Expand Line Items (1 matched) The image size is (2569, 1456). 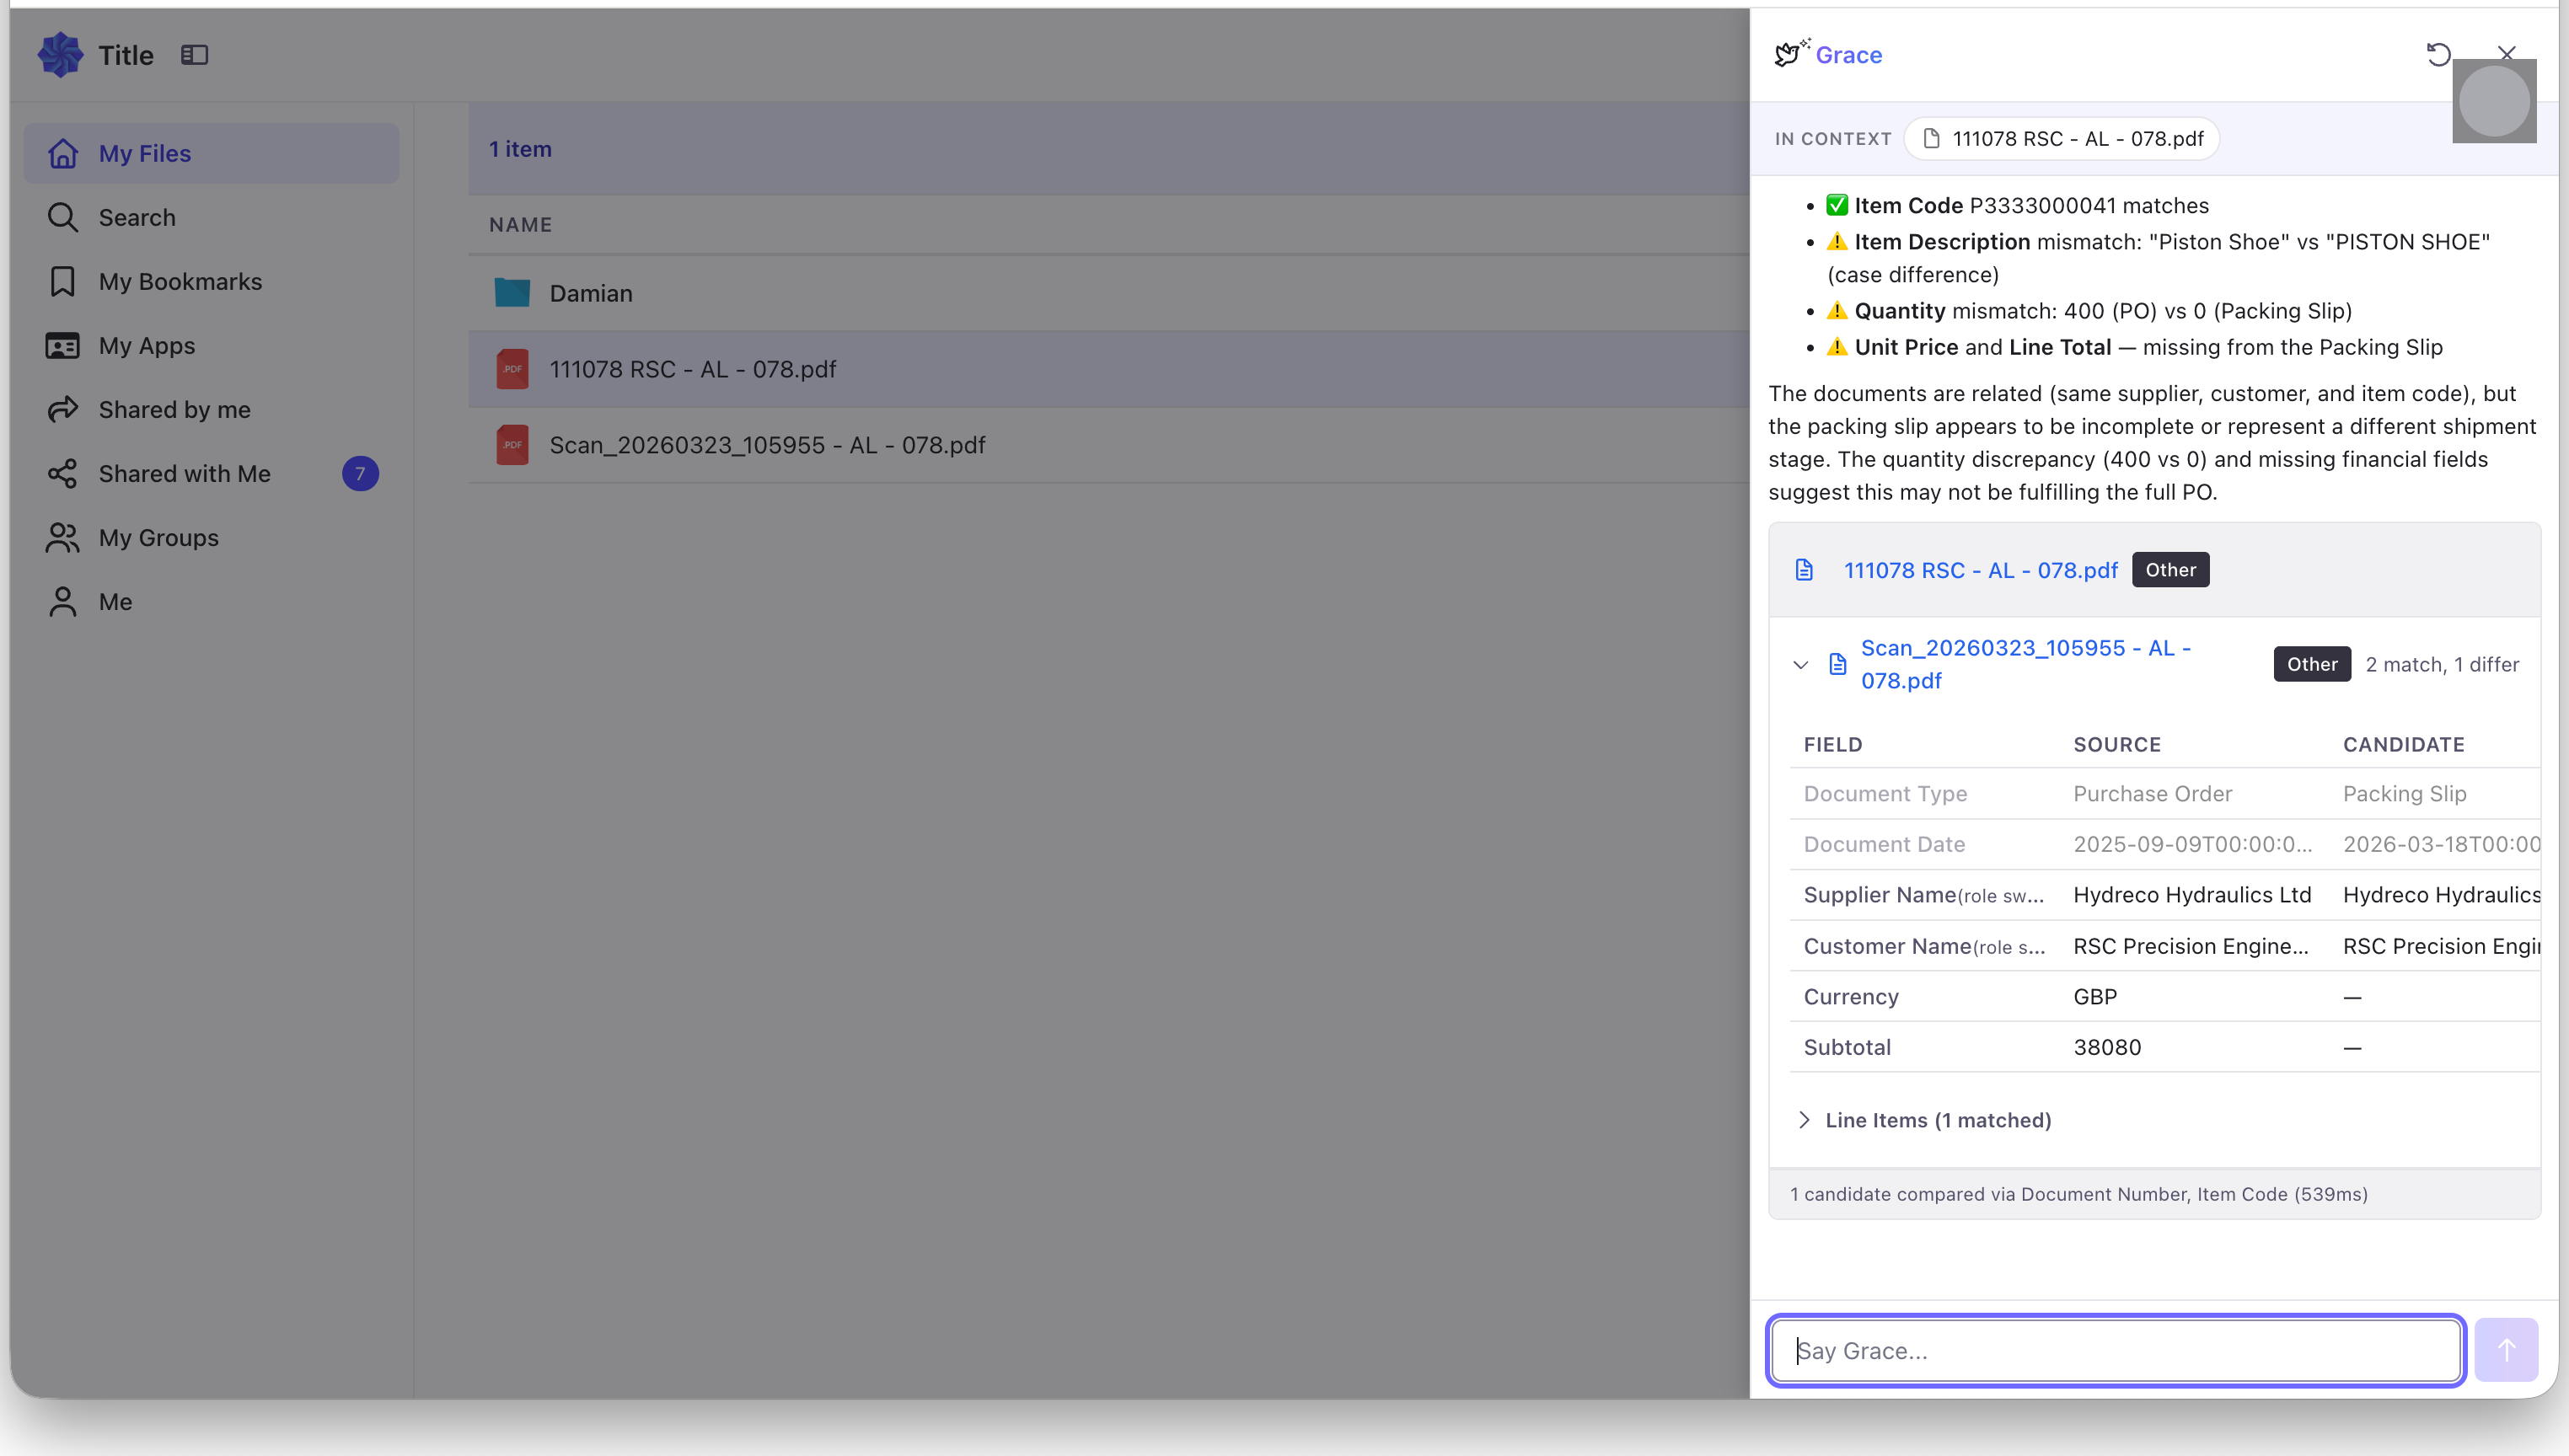pyautogui.click(x=1937, y=1120)
